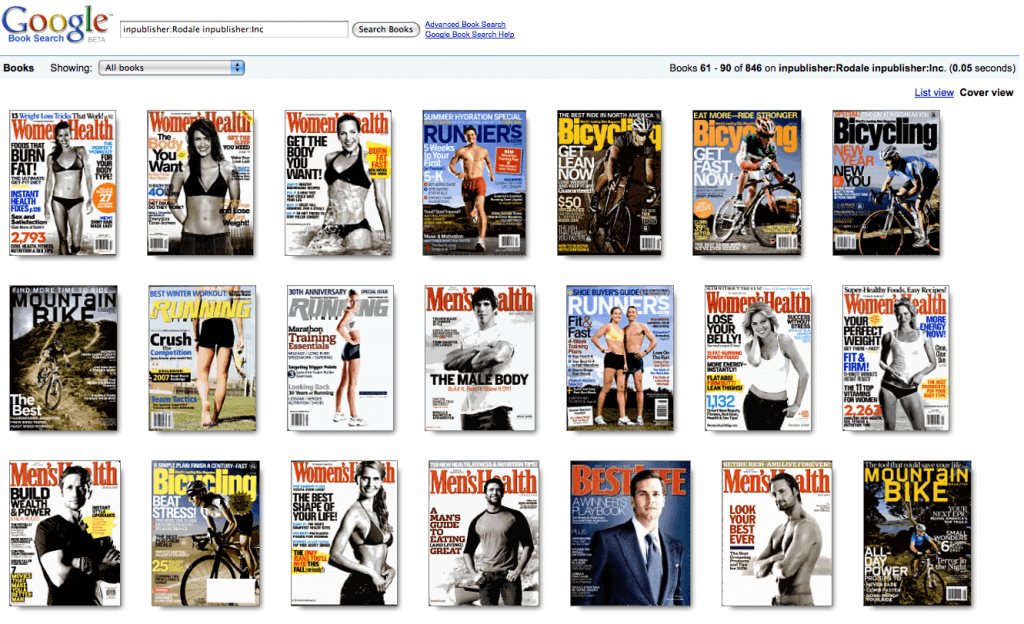
Task: Select the Cover view label
Action: point(986,93)
